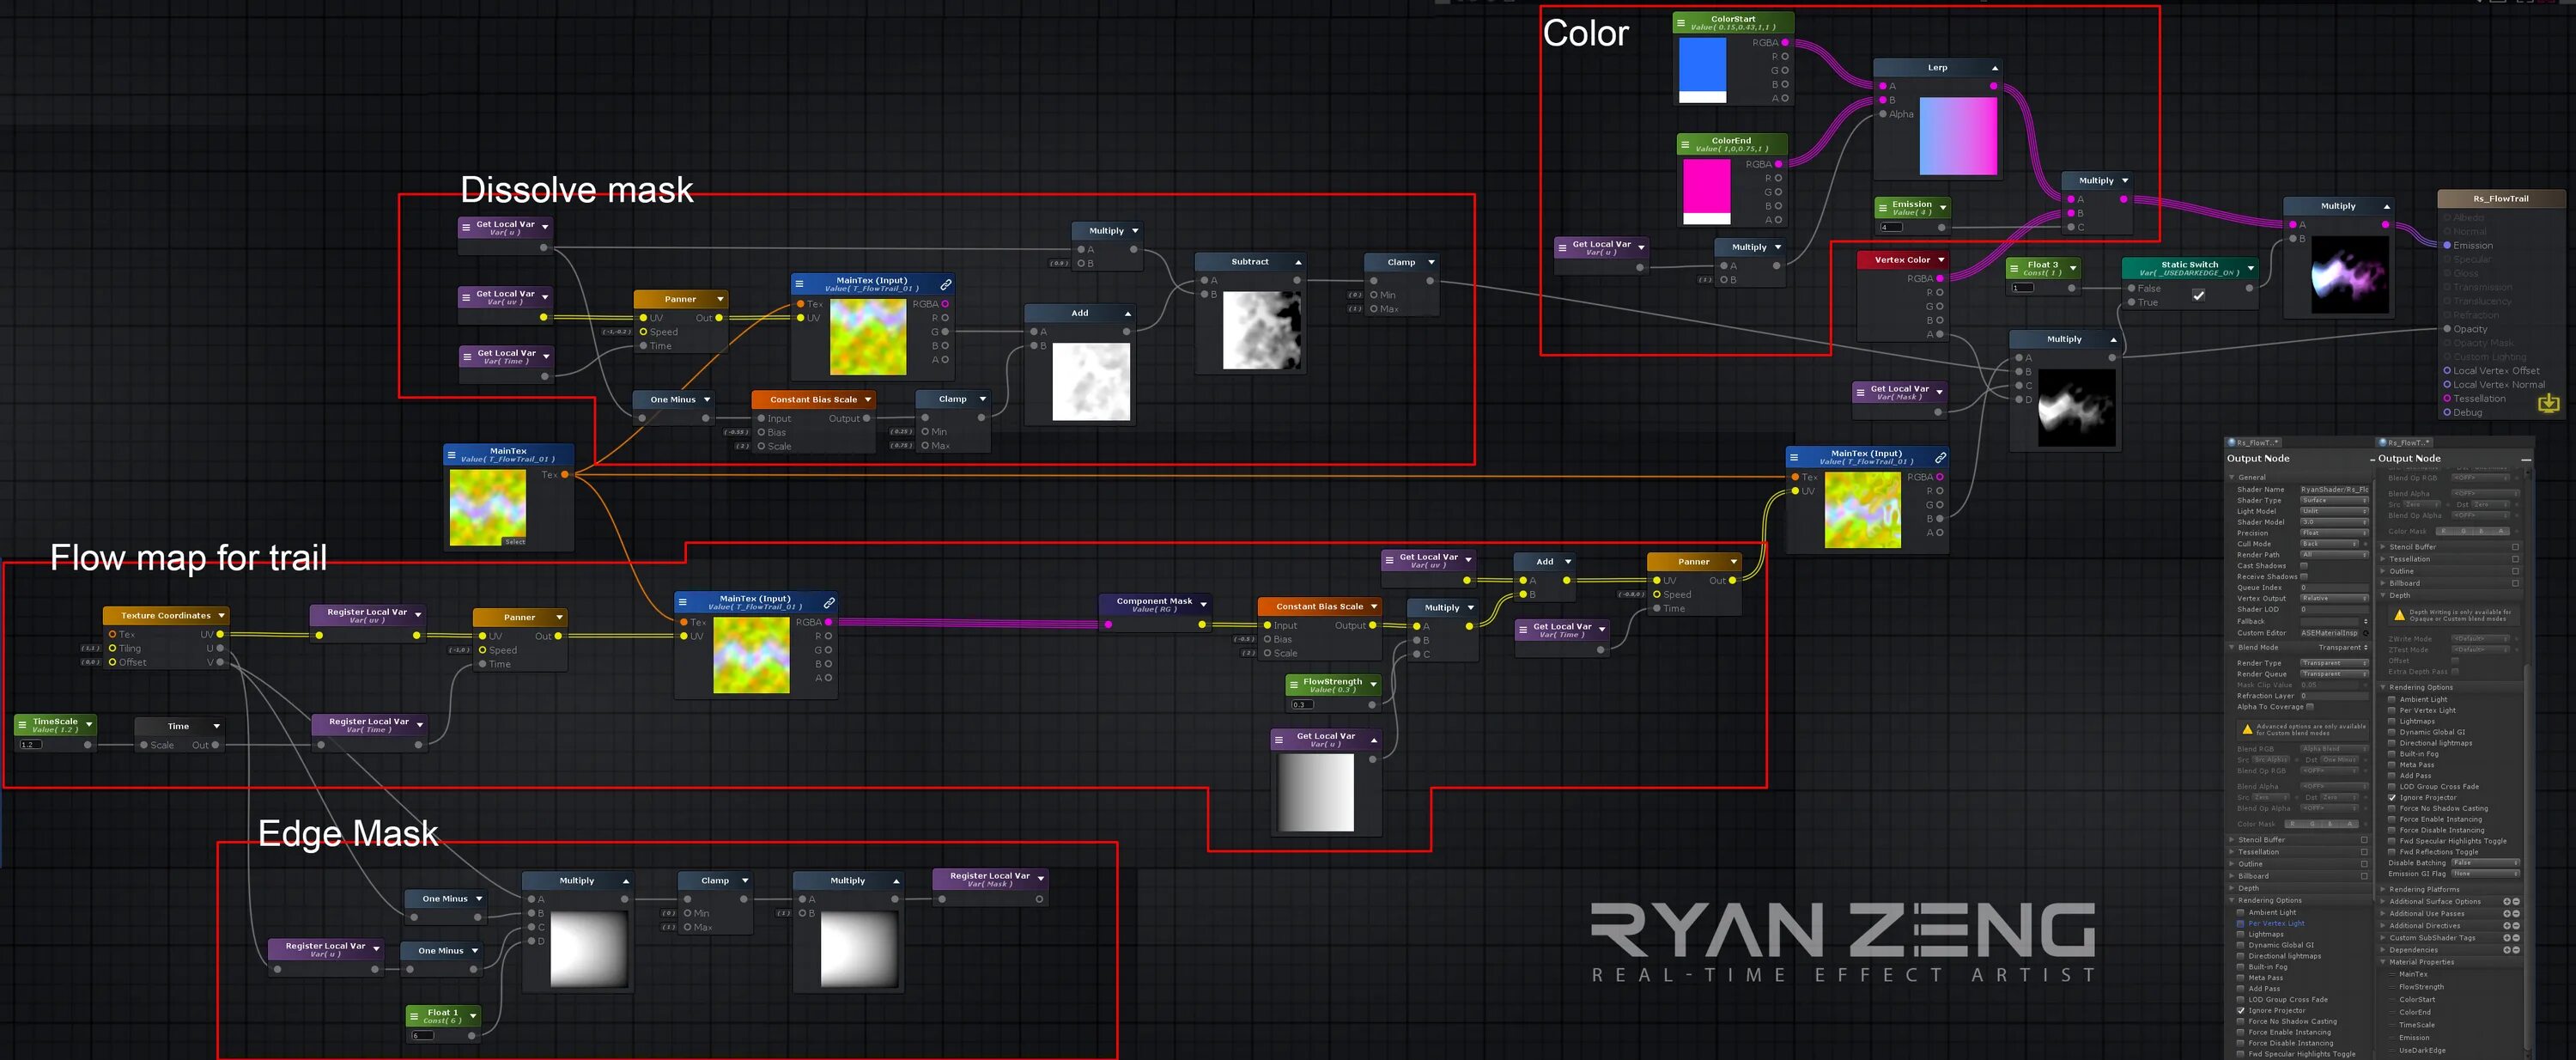The width and height of the screenshot is (2576, 1060).
Task: Click Select button on MainTex texture preview
Action: 514,542
